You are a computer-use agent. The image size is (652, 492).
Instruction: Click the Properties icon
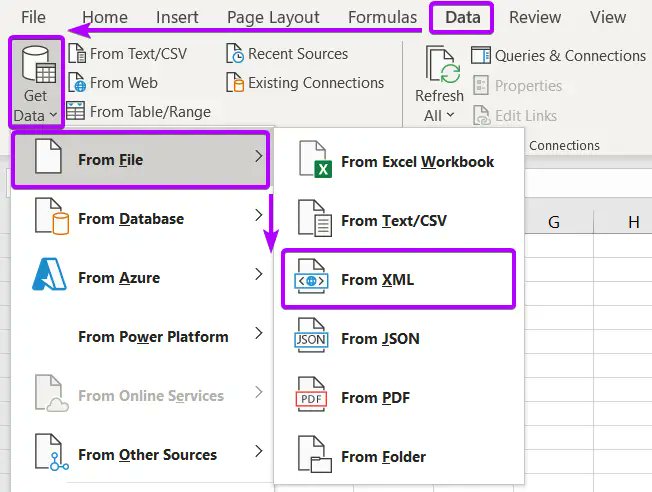(481, 85)
